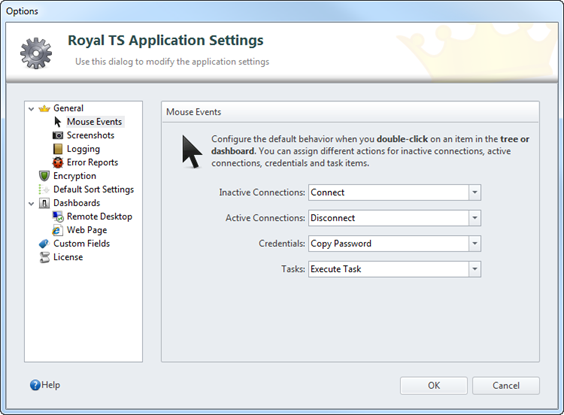Click the Custom Fields tag icon
Viewport: 564px width, 415px height.
(x=44, y=244)
